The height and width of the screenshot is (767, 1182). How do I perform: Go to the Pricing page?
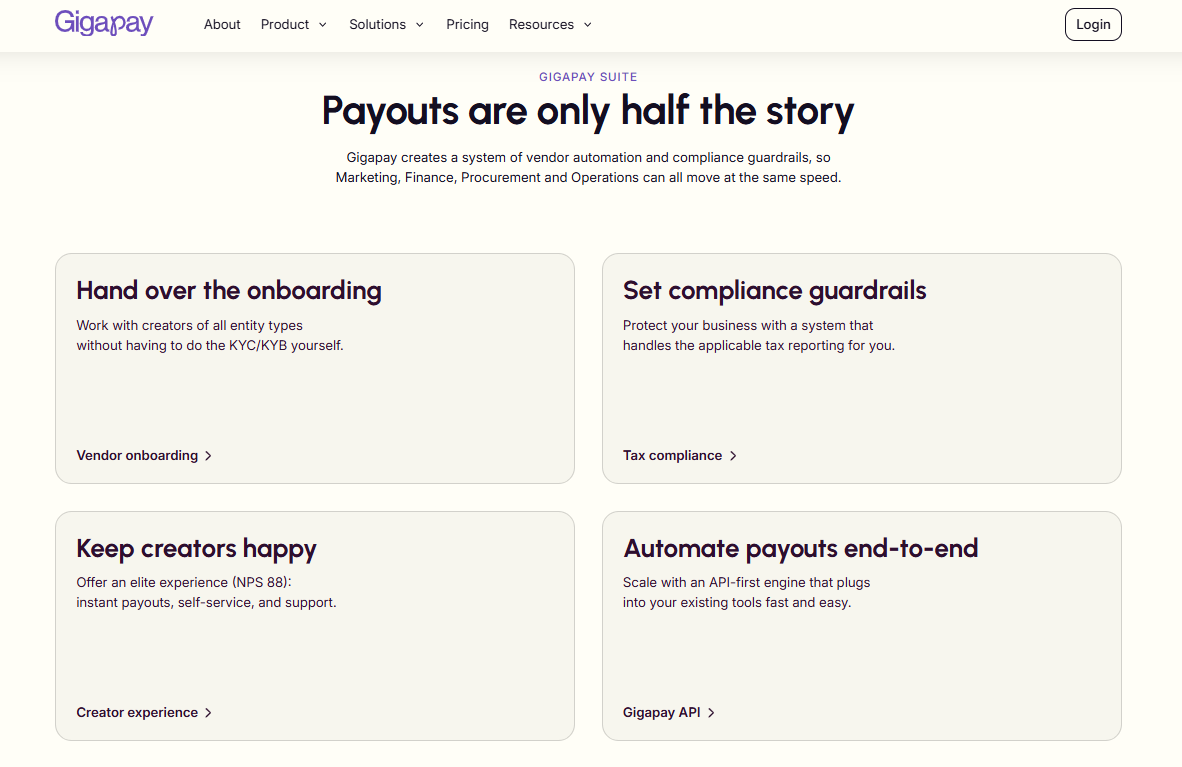[x=467, y=24]
